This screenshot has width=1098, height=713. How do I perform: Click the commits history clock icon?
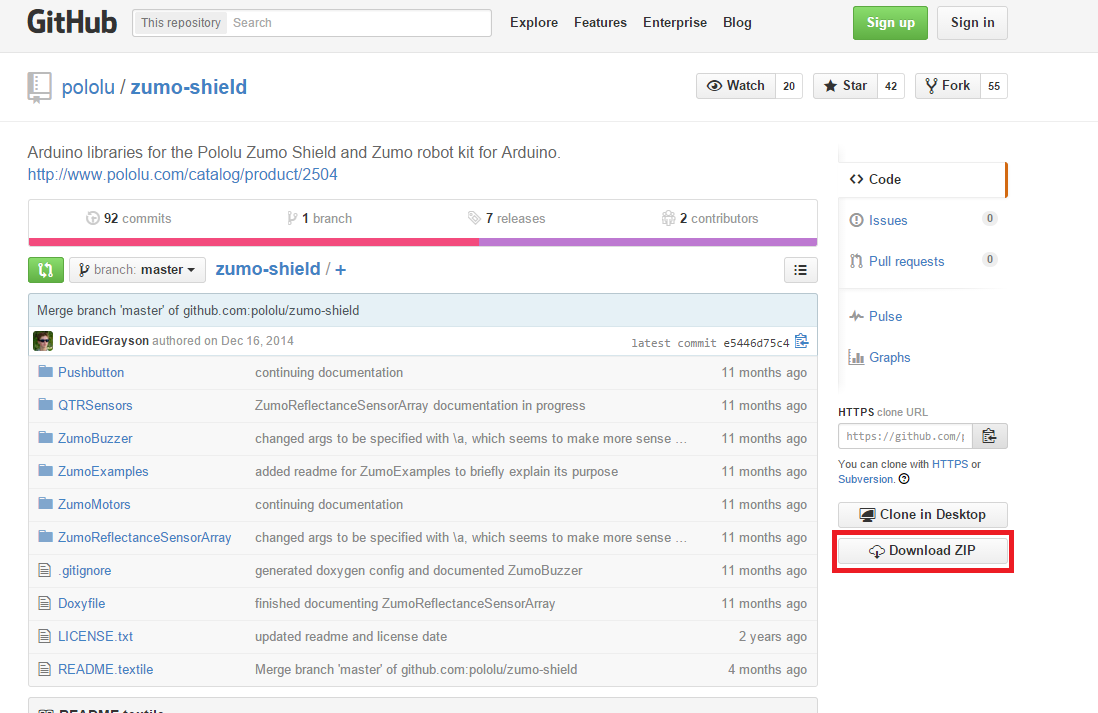(x=92, y=219)
